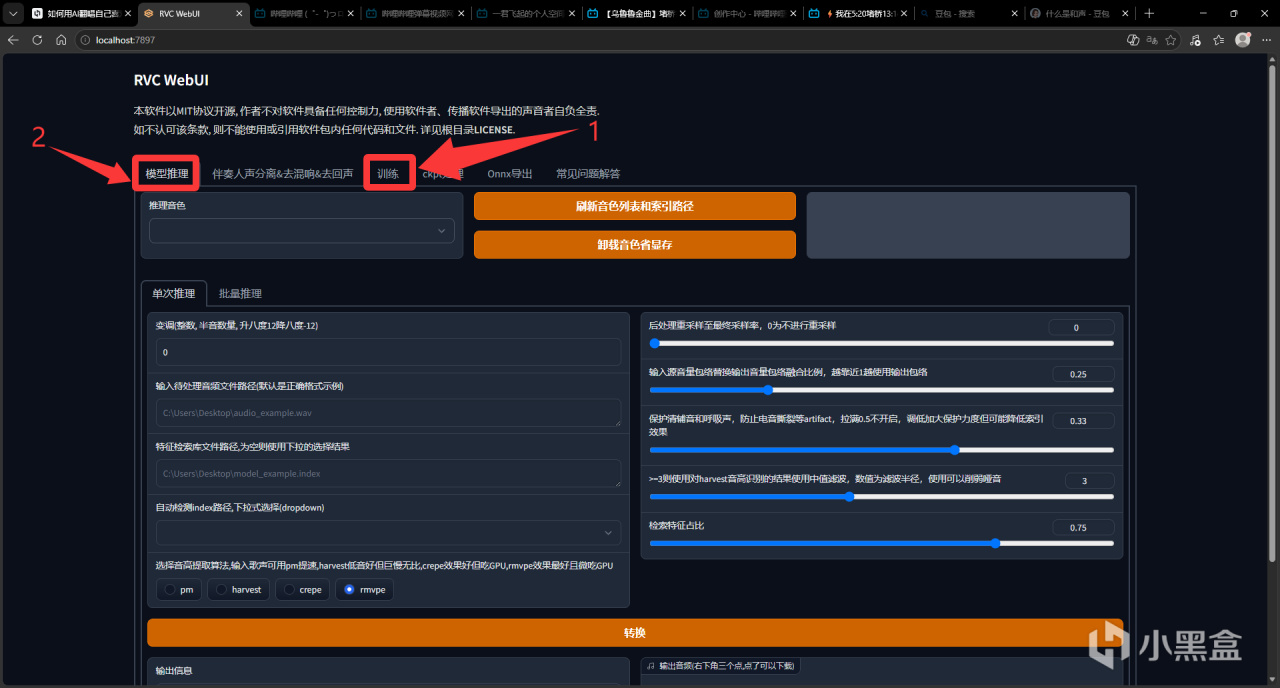This screenshot has height=688, width=1280.
Task: Select the 模型推理 tab
Action: click(167, 173)
